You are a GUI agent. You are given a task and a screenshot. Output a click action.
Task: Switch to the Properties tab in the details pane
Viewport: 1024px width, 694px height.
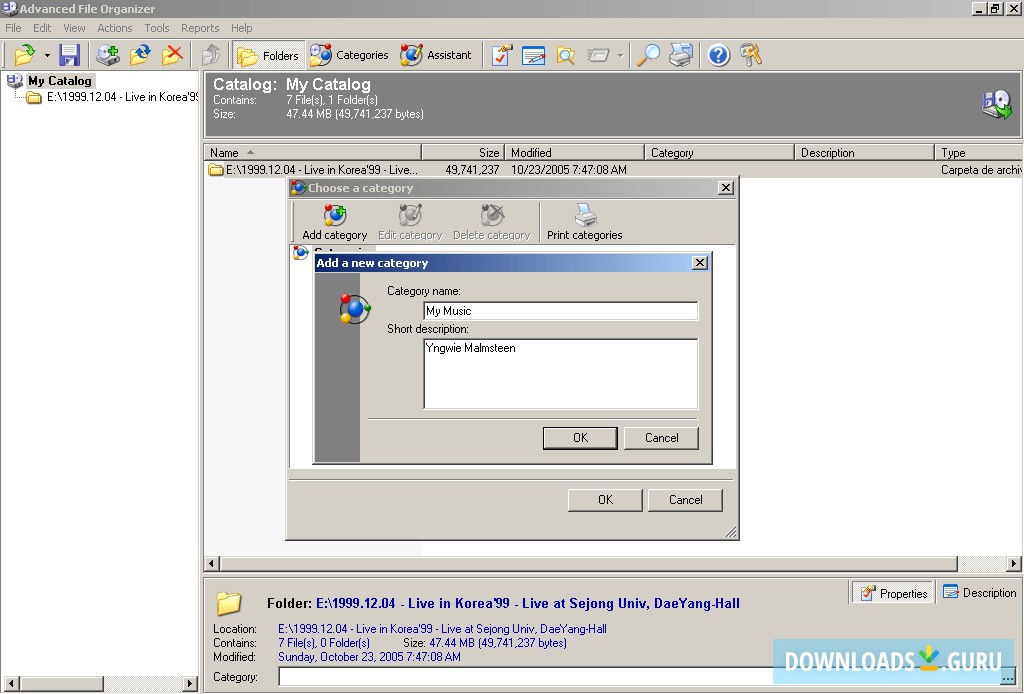[x=893, y=593]
